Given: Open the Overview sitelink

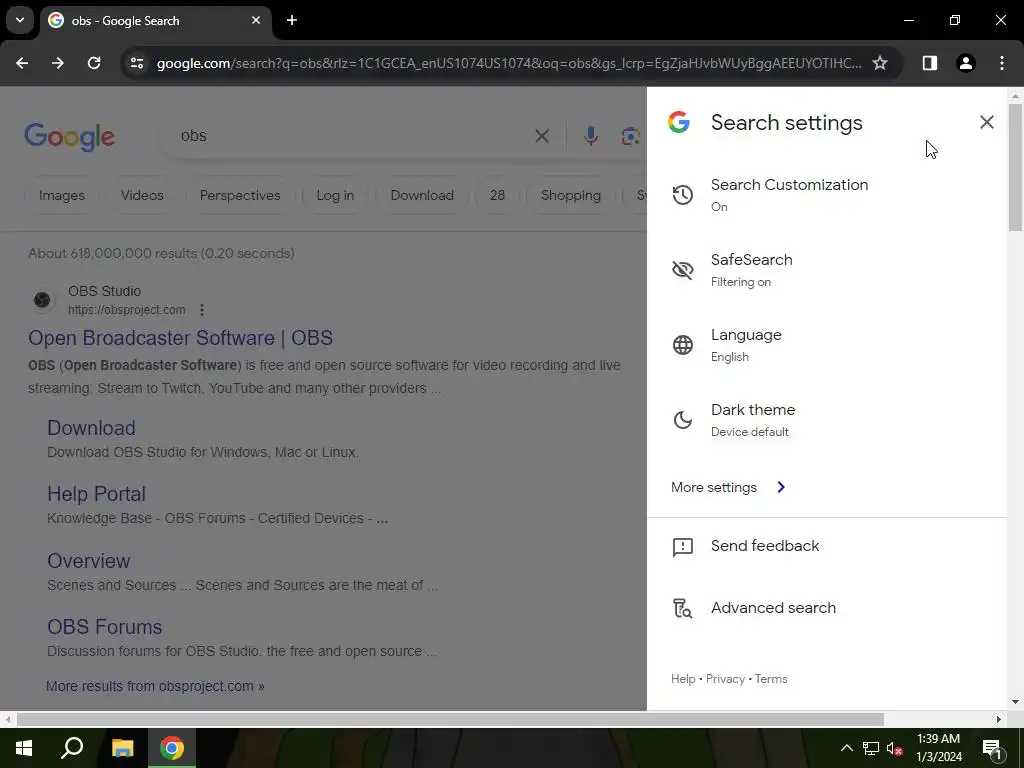Looking at the screenshot, I should pyautogui.click(x=89, y=561).
